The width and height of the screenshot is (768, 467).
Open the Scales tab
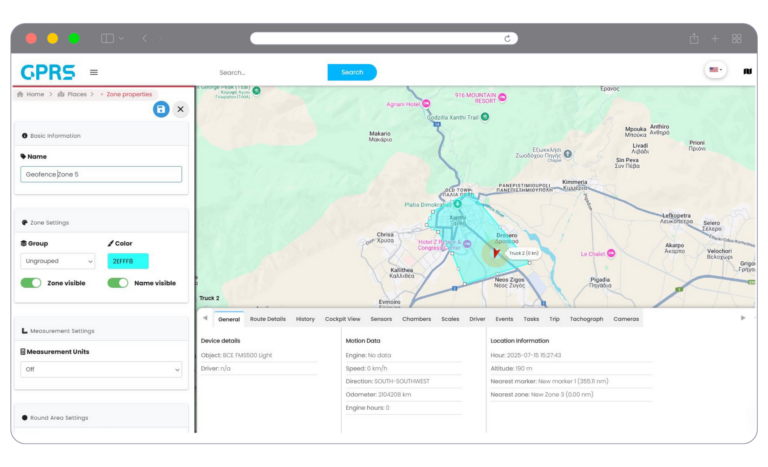pos(450,319)
